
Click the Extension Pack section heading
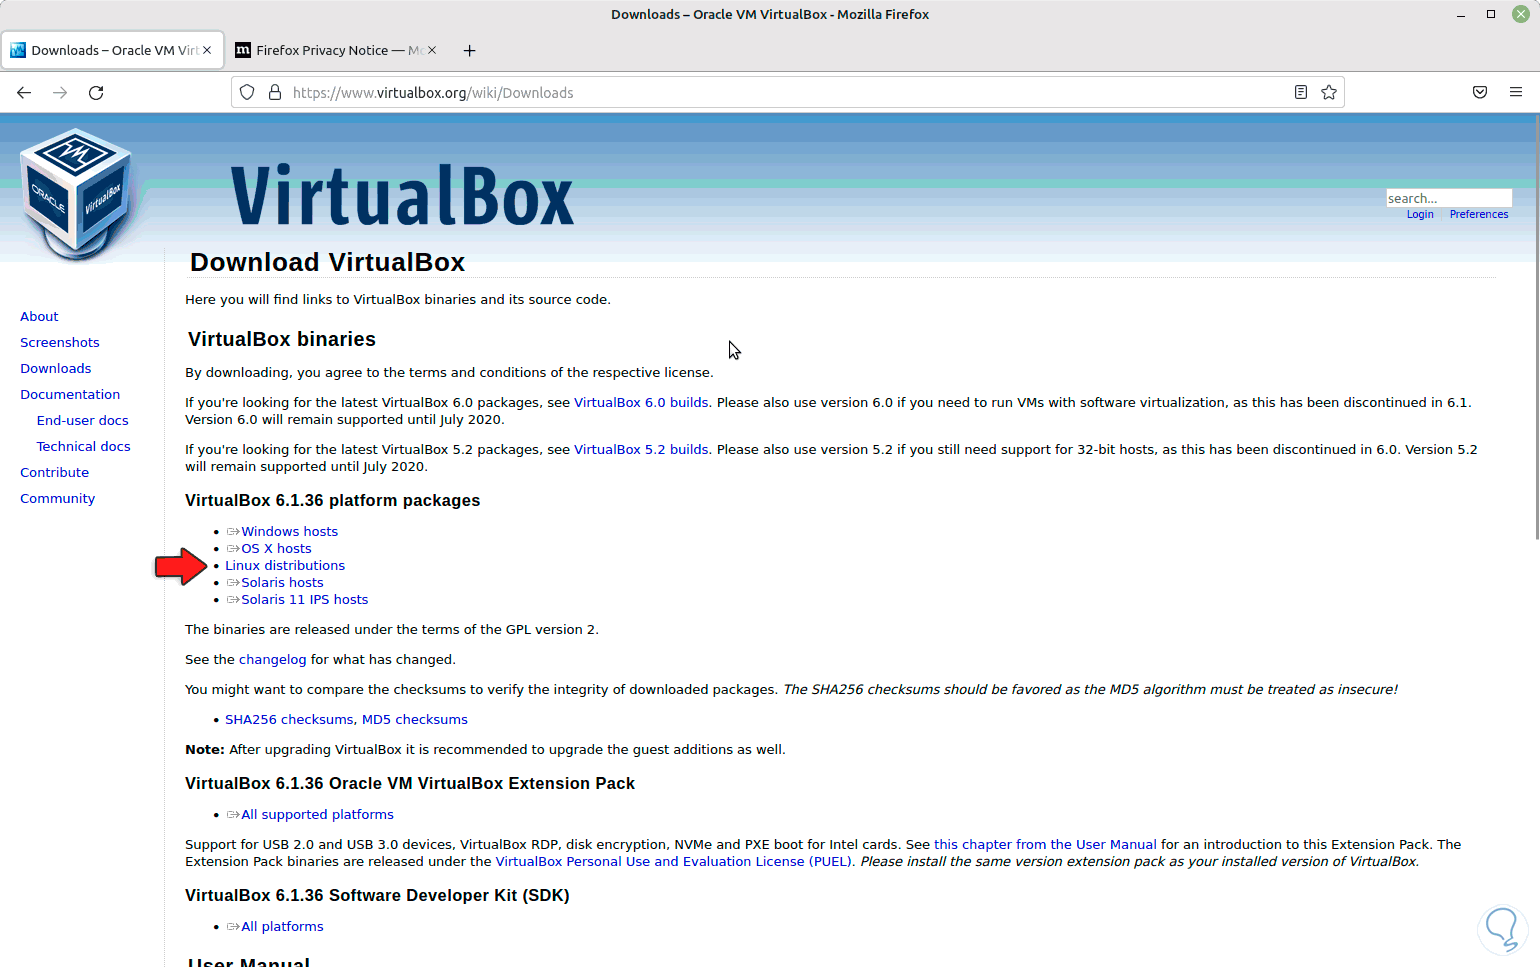[x=410, y=784]
